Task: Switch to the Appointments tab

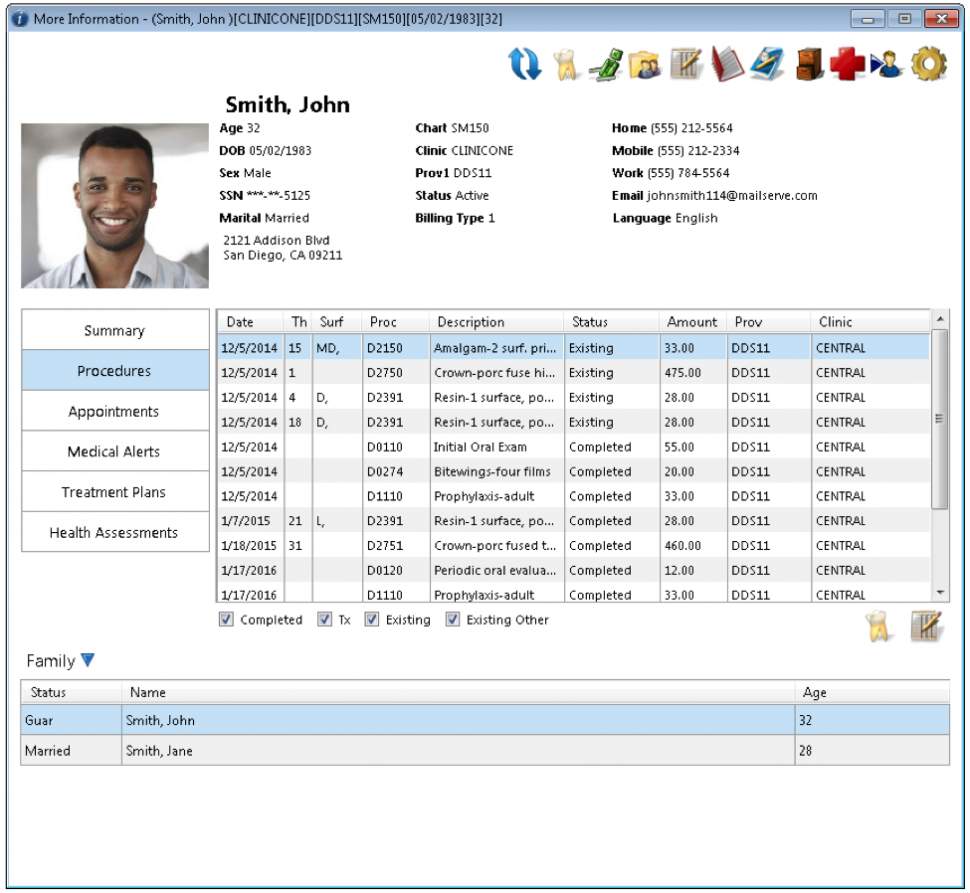Action: pos(114,410)
